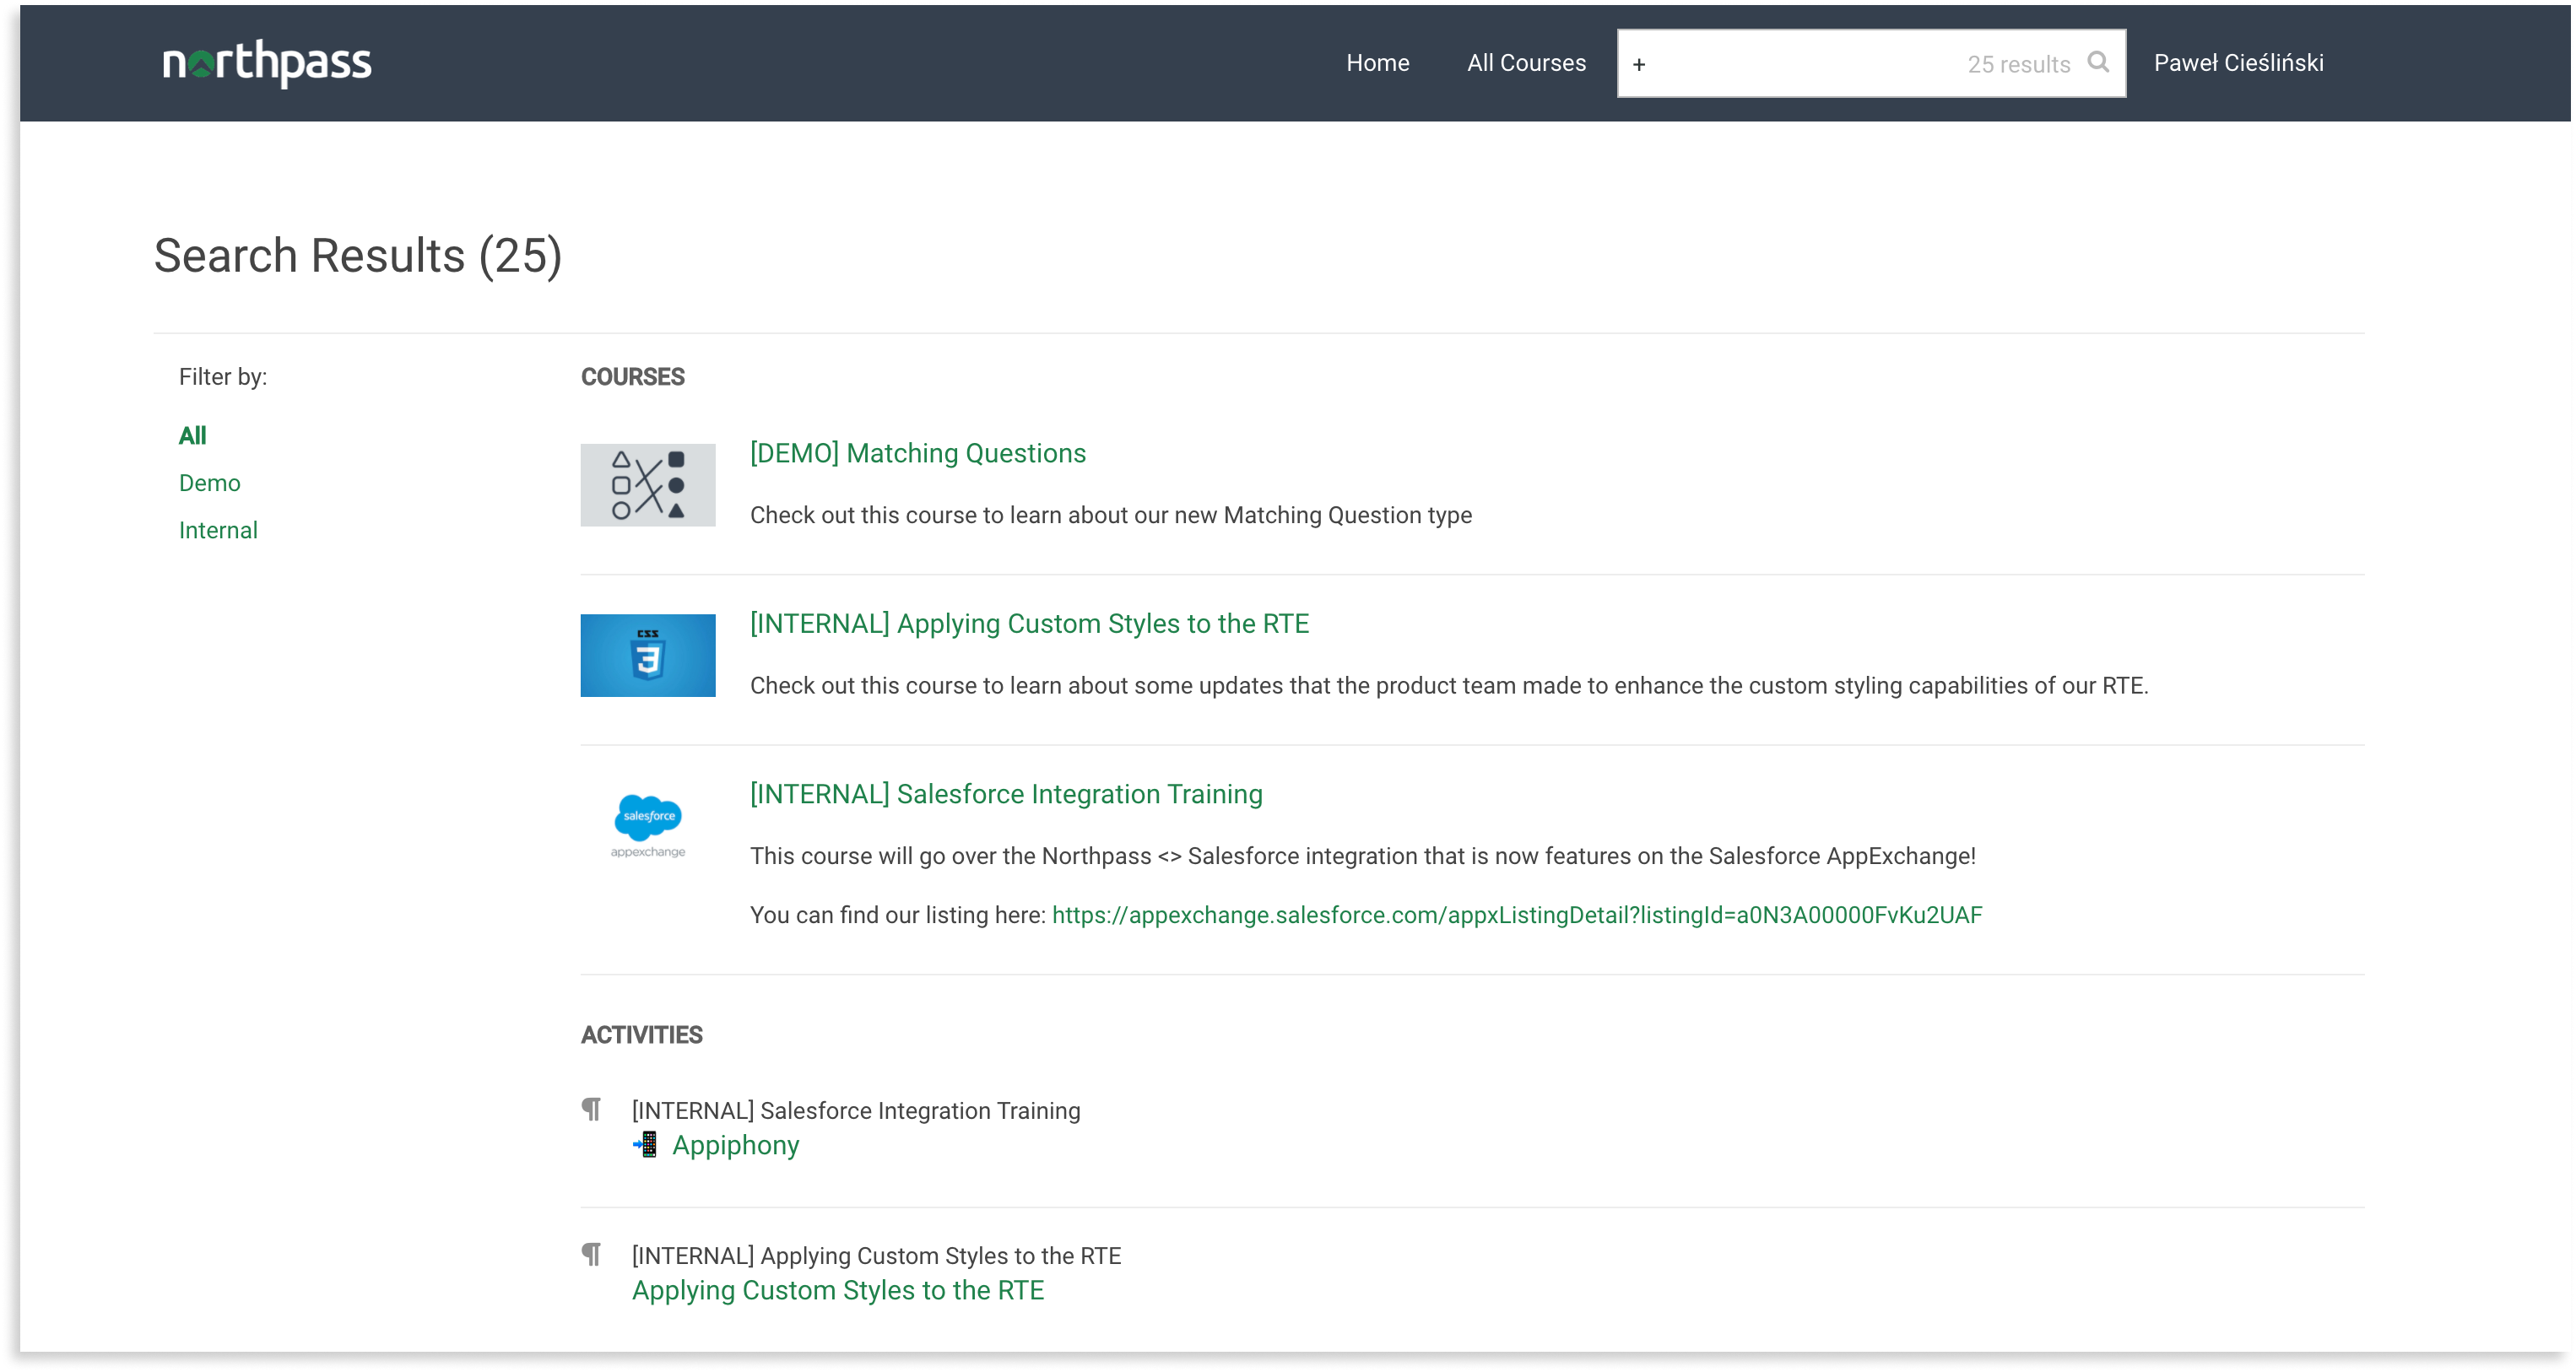
Task: Open [INTERNAL] Salesforce Integration Training course title
Action: pyautogui.click(x=1006, y=794)
